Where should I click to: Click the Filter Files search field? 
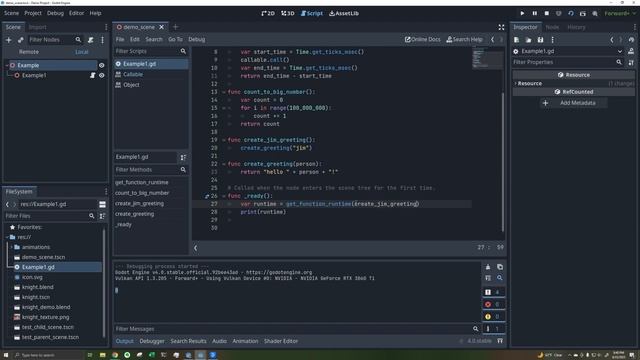pos(50,216)
